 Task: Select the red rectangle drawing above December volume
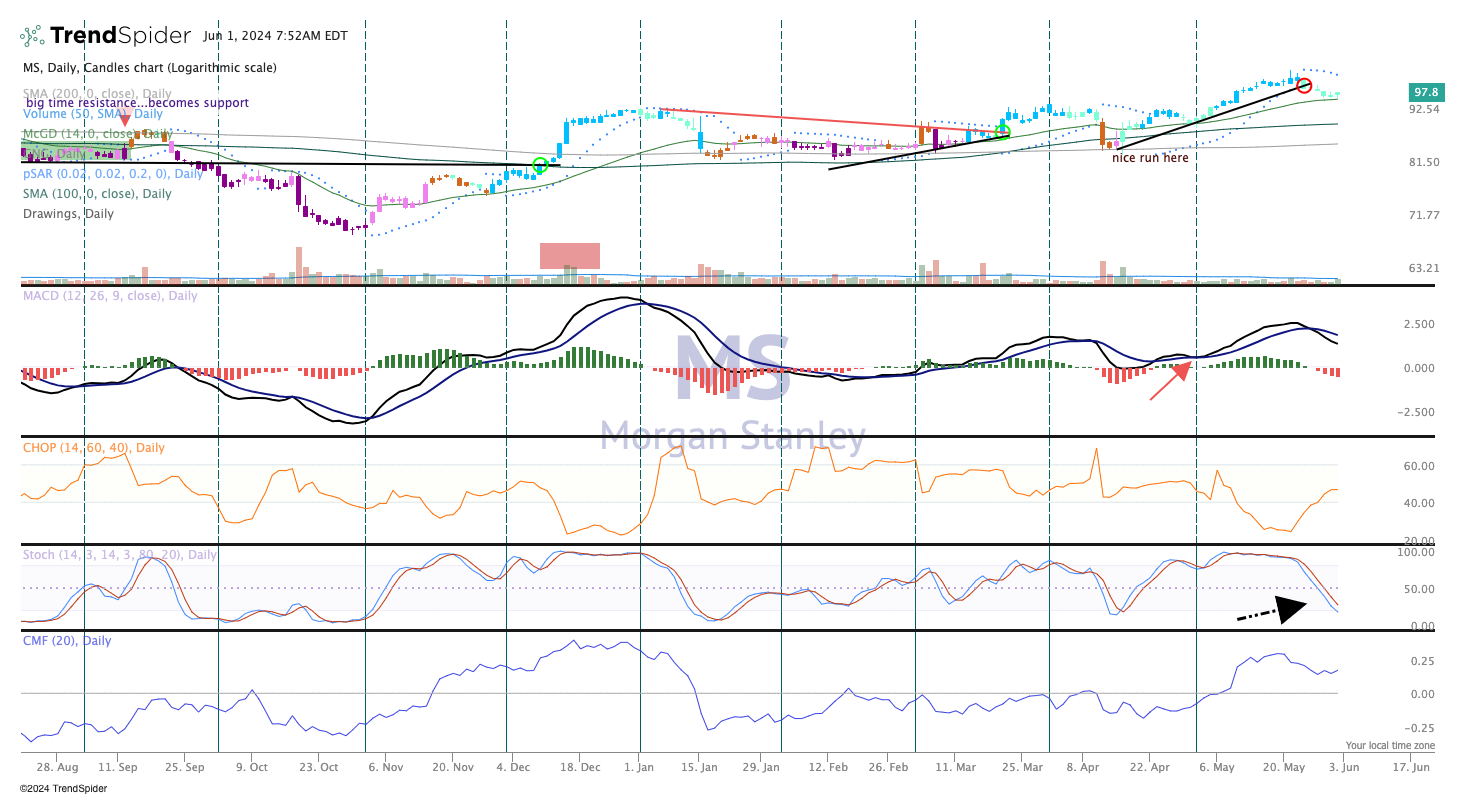tap(570, 256)
